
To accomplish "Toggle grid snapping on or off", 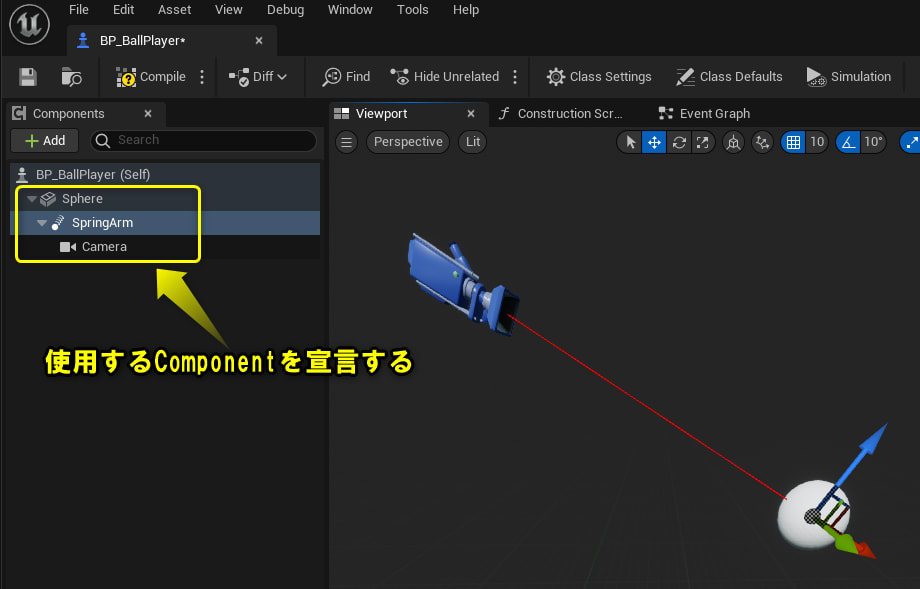I will (x=791, y=142).
